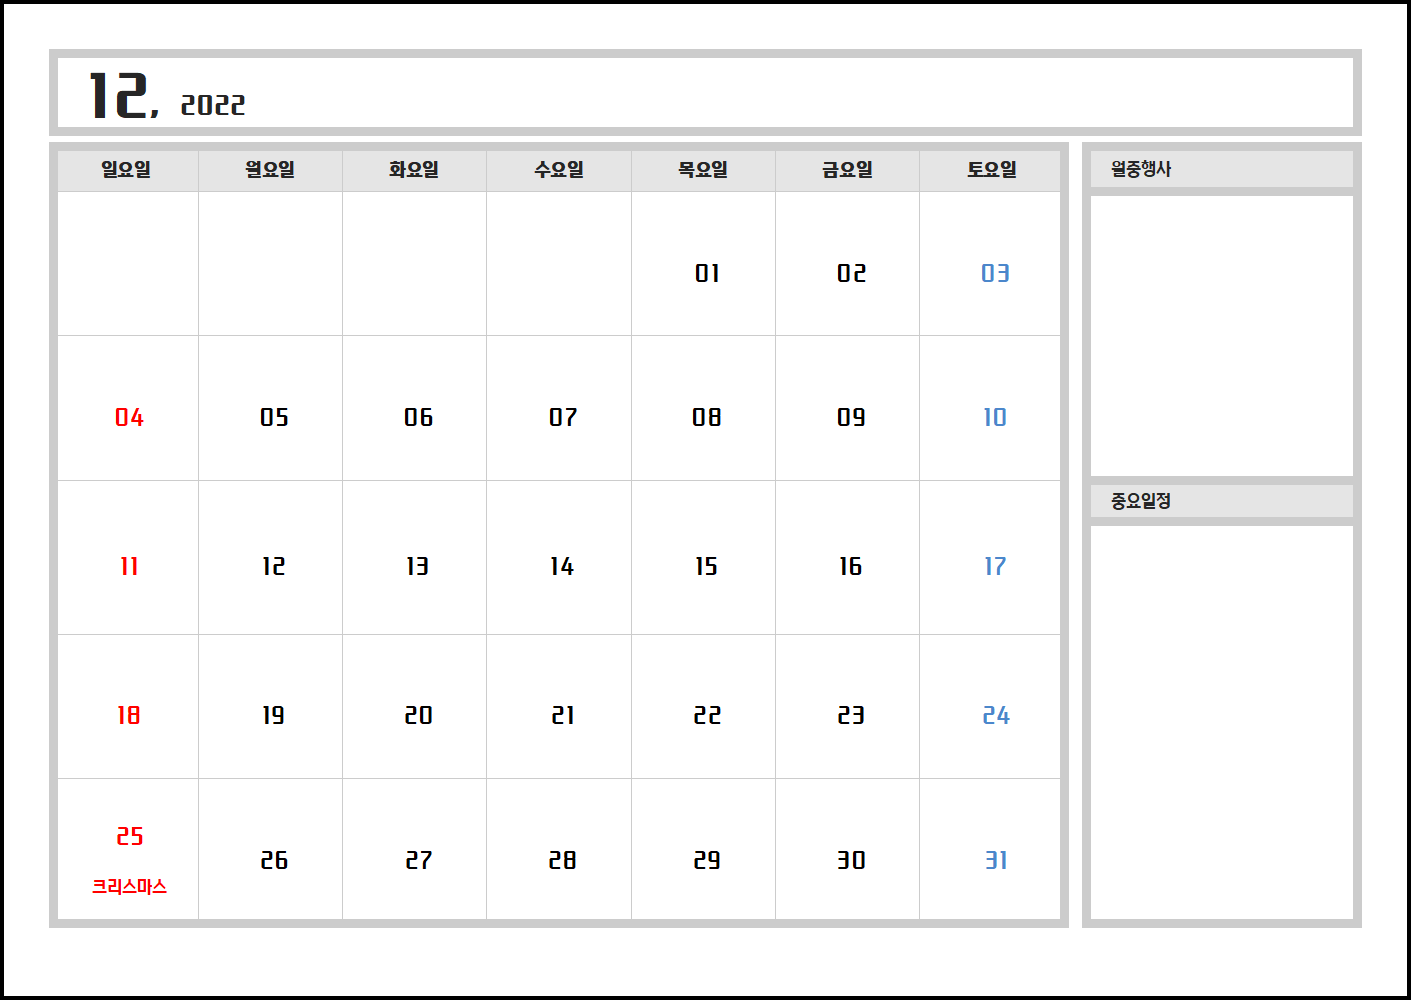The height and width of the screenshot is (1000, 1411).
Task: Click the large month number 12 in the header
Action: coord(118,96)
